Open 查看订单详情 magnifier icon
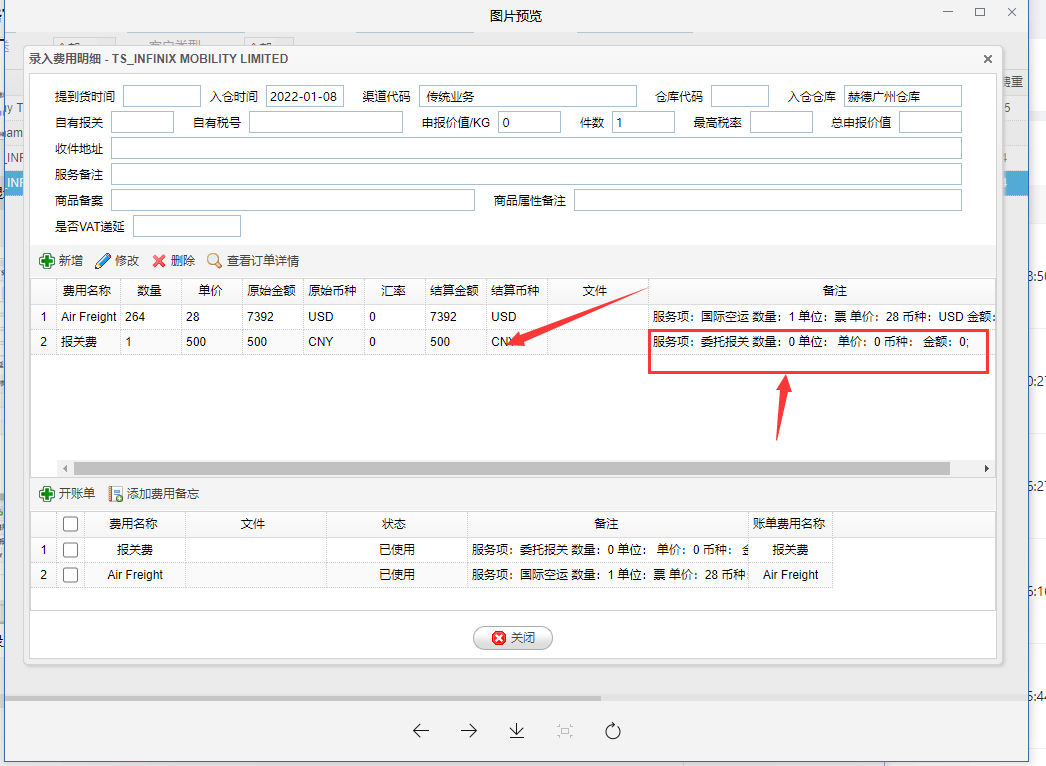Image resolution: width=1046 pixels, height=766 pixels. tap(214, 261)
